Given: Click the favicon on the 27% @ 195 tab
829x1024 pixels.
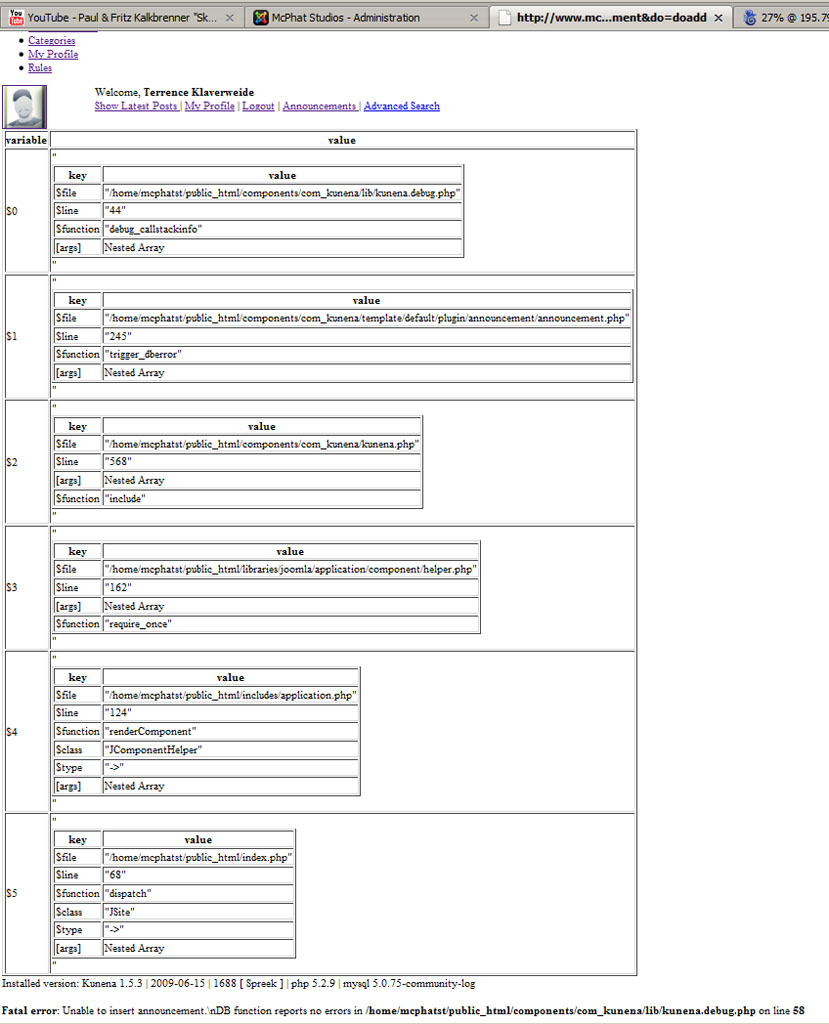Looking at the screenshot, I should point(751,17).
